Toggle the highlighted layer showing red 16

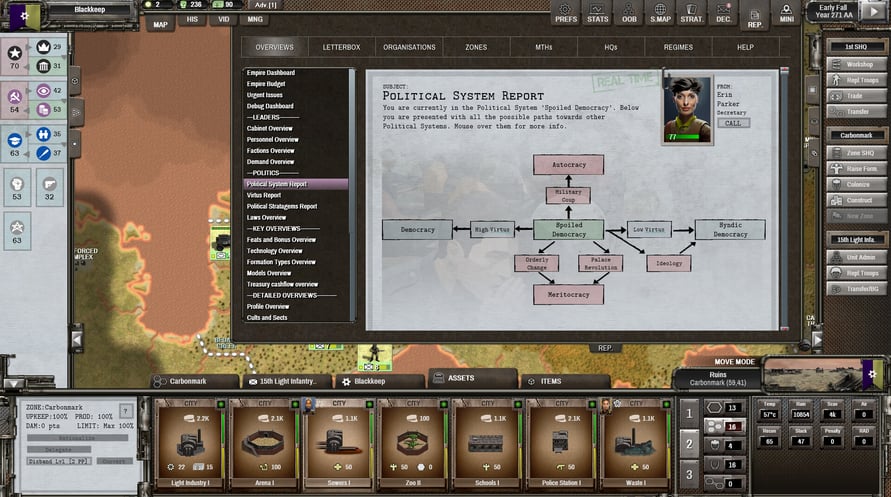pos(724,426)
